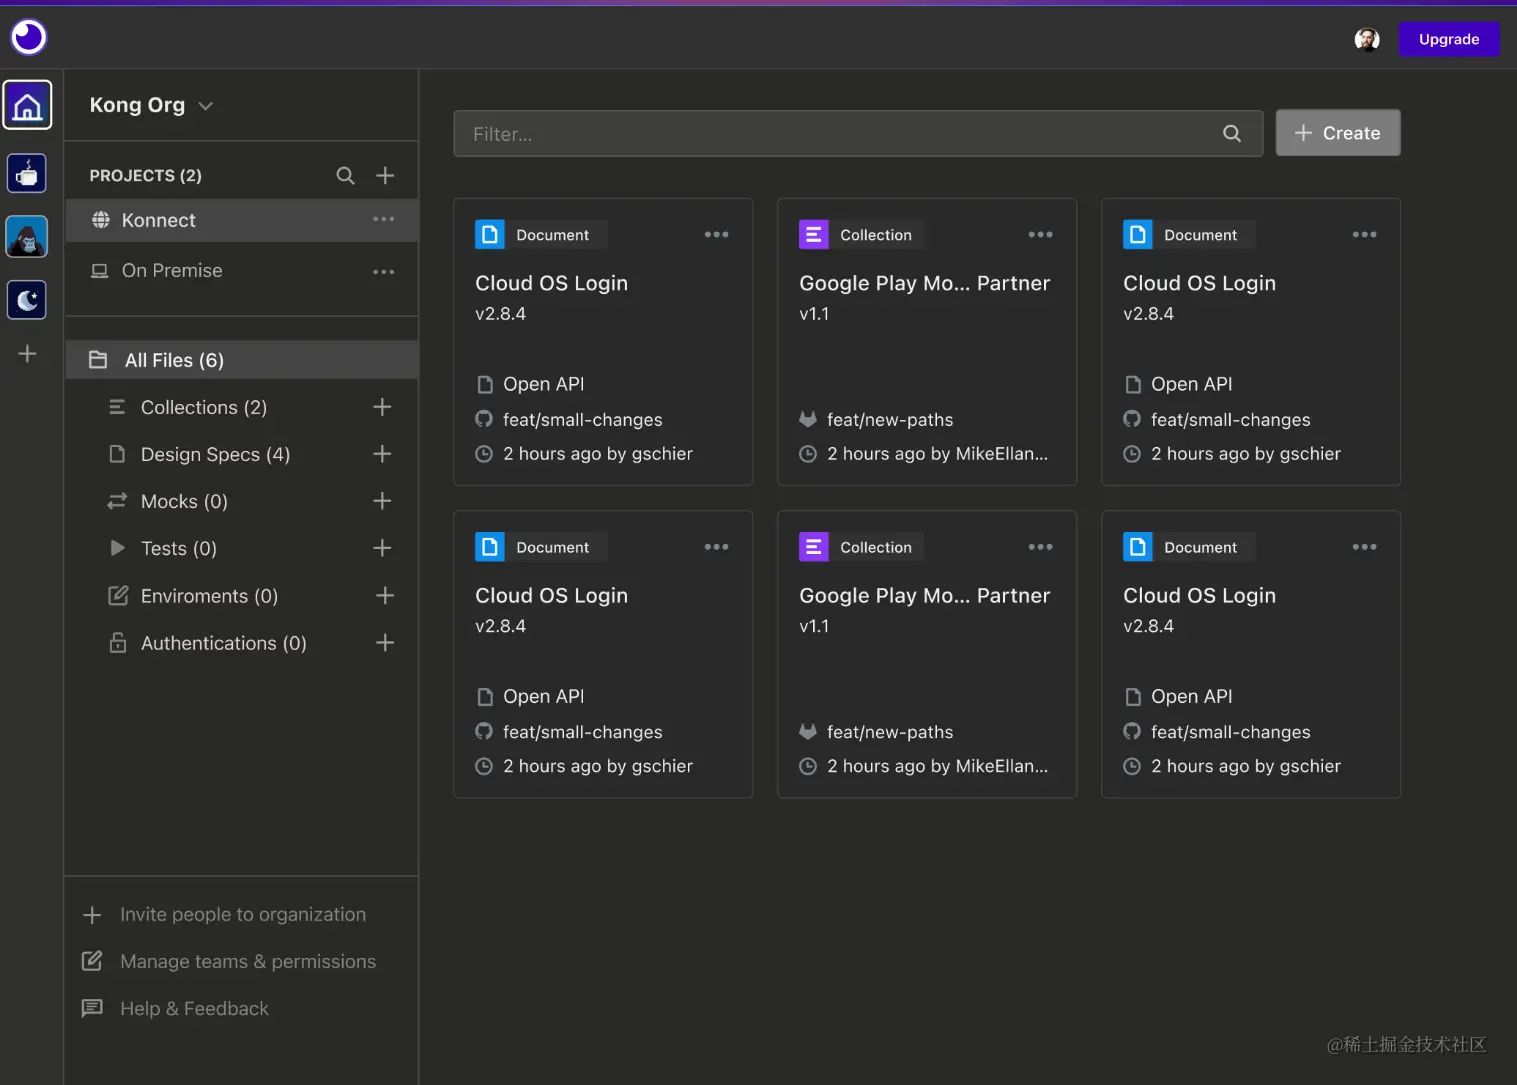This screenshot has width=1517, height=1085.
Task: Switch to the moon icon organization
Action: (27, 299)
